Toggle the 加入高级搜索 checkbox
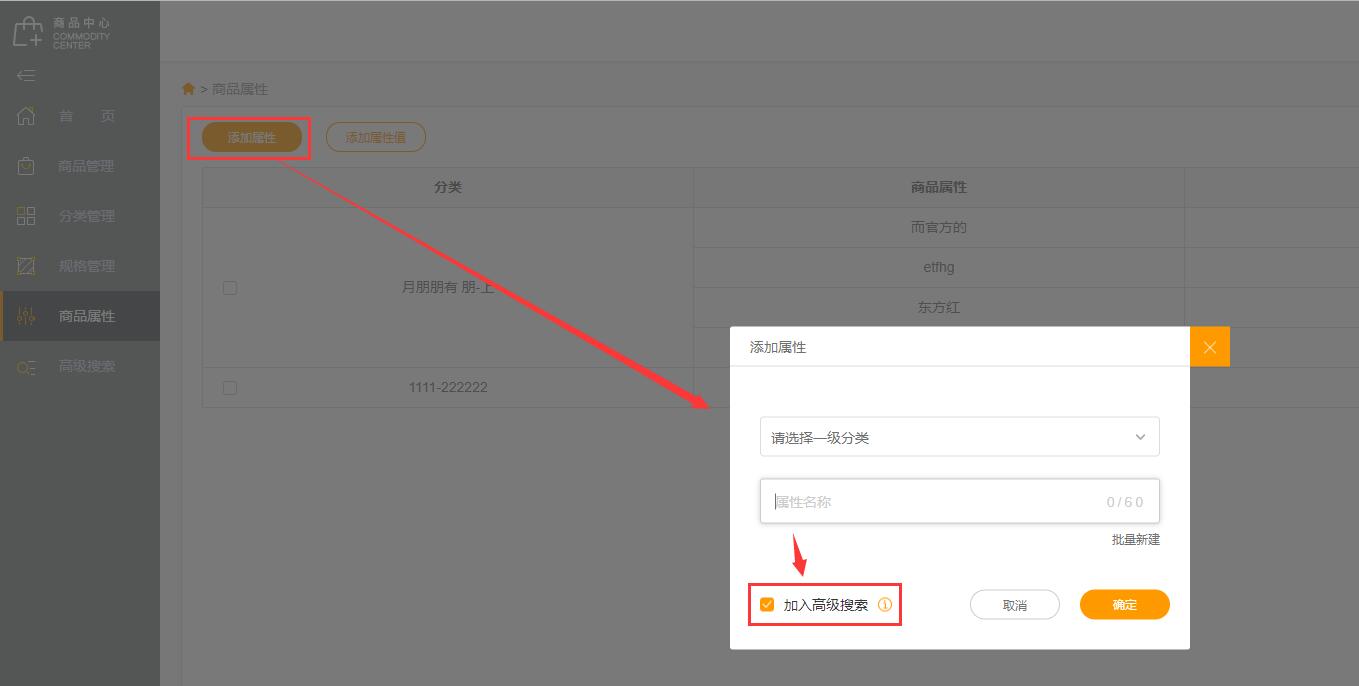Image resolution: width=1359 pixels, height=686 pixels. point(767,605)
